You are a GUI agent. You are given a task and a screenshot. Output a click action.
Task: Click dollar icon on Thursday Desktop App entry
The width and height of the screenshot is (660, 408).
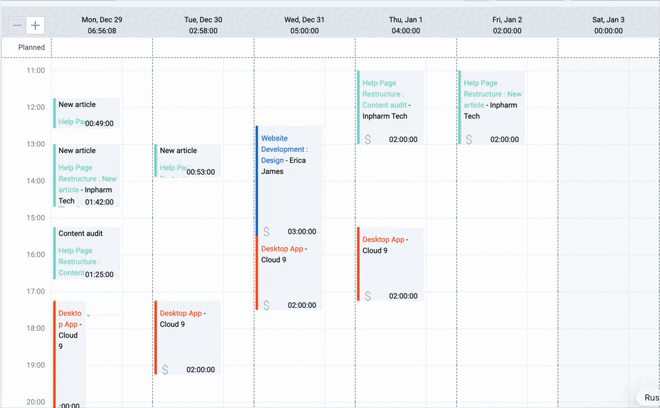pos(368,296)
